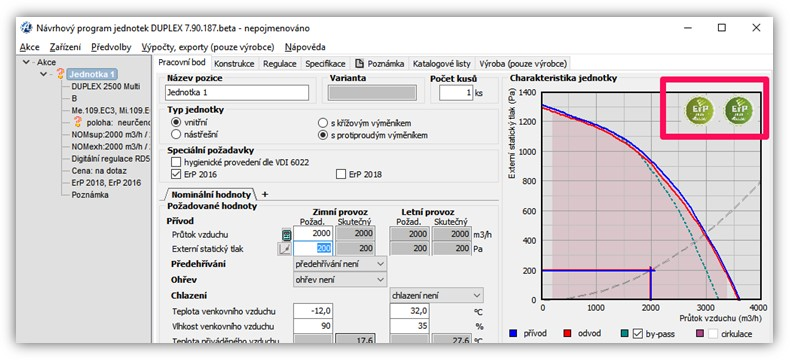This screenshot has height=360, width=790.
Task: Toggle the by-pass curve checkbox
Action: pos(637,333)
